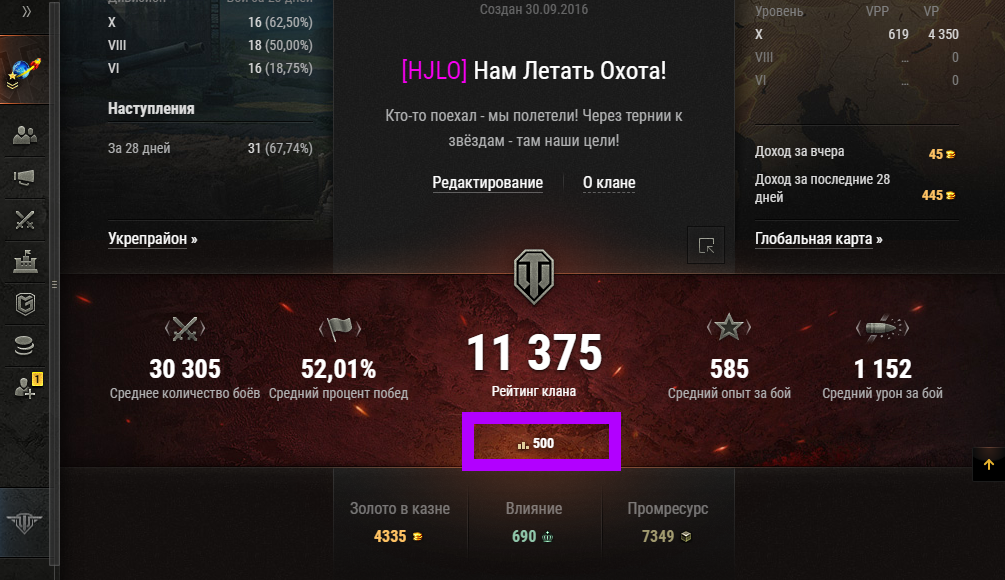The image size is (1005, 580).
Task: Open the clan treasury coins icon
Action: 24,345
